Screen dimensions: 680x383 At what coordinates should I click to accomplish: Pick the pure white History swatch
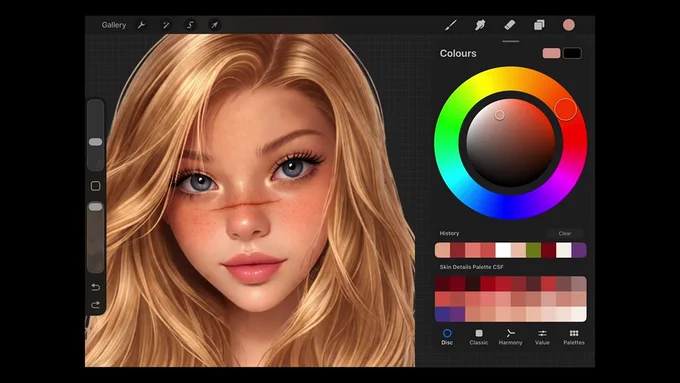pos(503,250)
